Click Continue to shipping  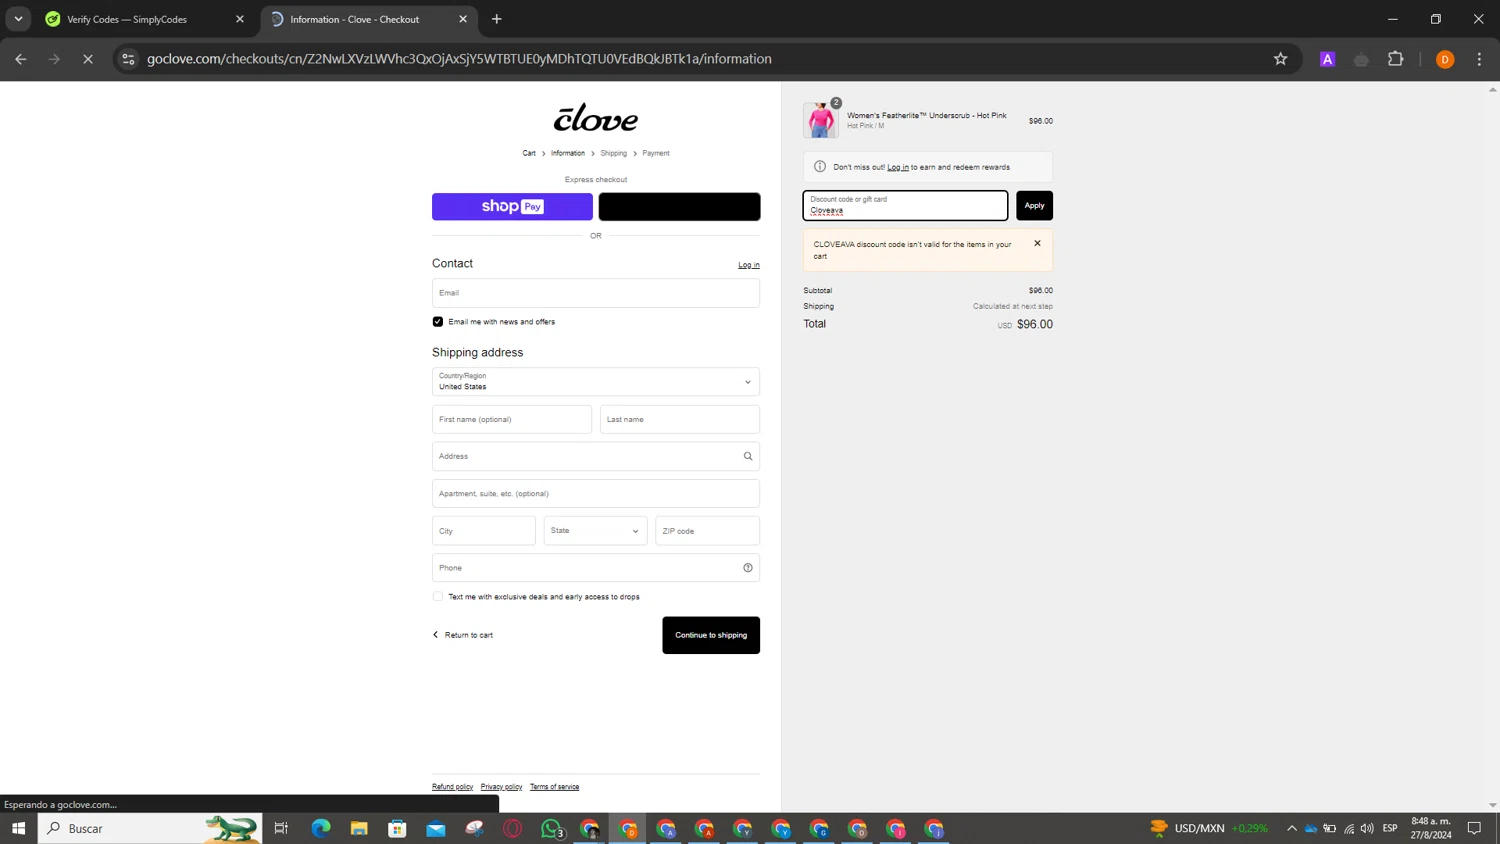(x=711, y=635)
